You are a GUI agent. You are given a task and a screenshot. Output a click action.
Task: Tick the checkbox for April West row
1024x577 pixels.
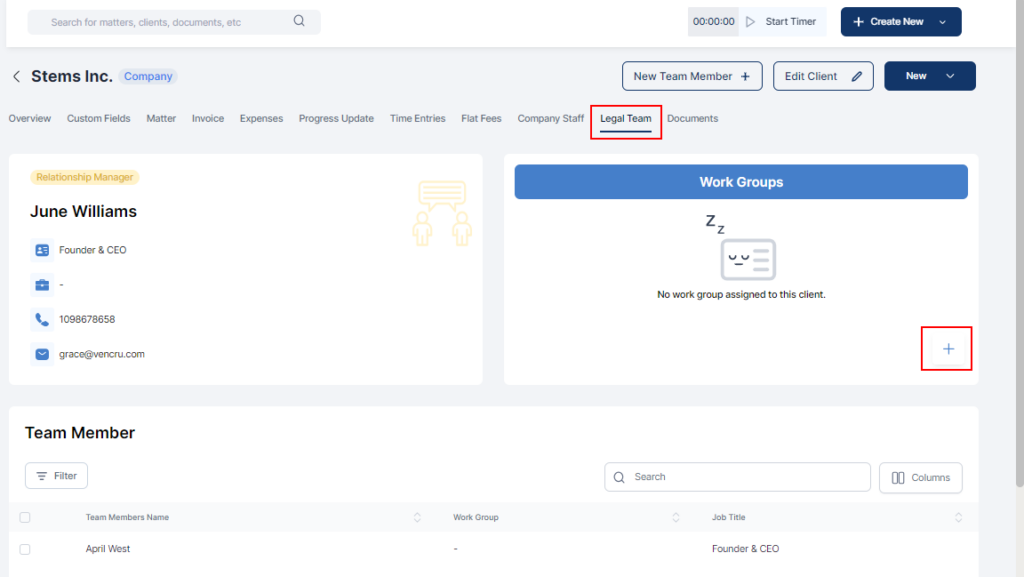pos(25,549)
